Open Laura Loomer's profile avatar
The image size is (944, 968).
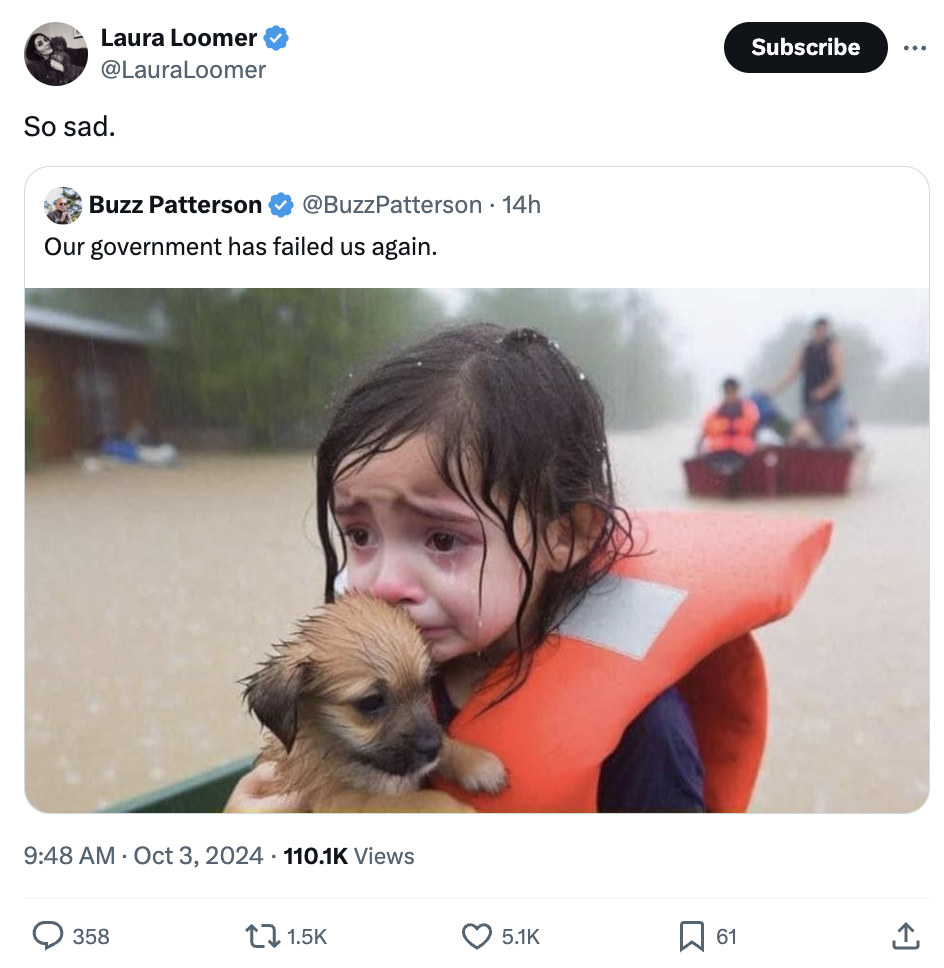click(x=56, y=54)
